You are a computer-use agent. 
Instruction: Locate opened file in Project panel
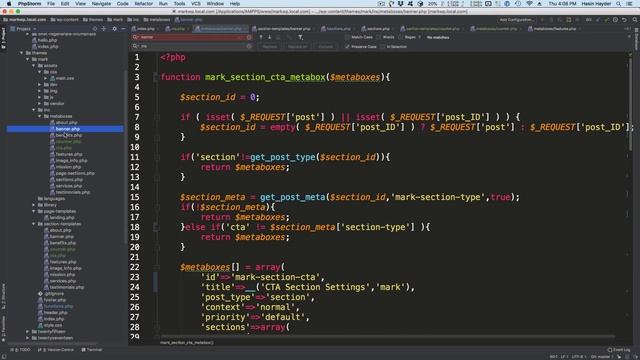point(95,29)
